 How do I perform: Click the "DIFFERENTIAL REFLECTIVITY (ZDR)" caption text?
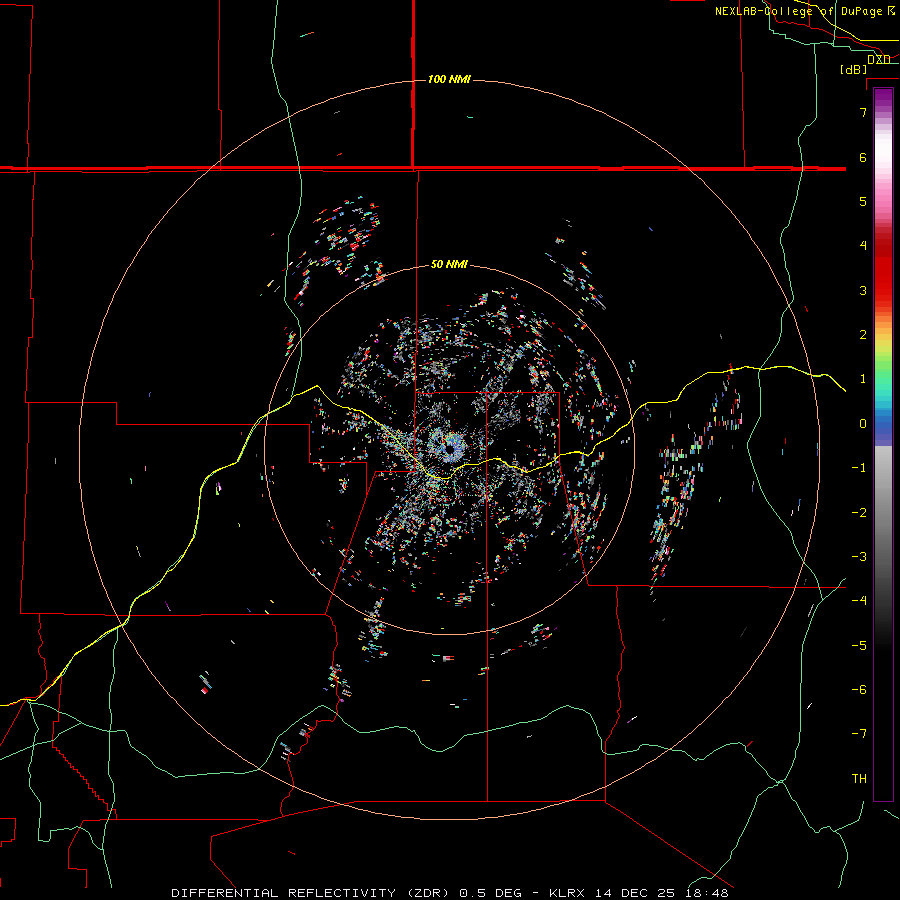click(x=312, y=893)
